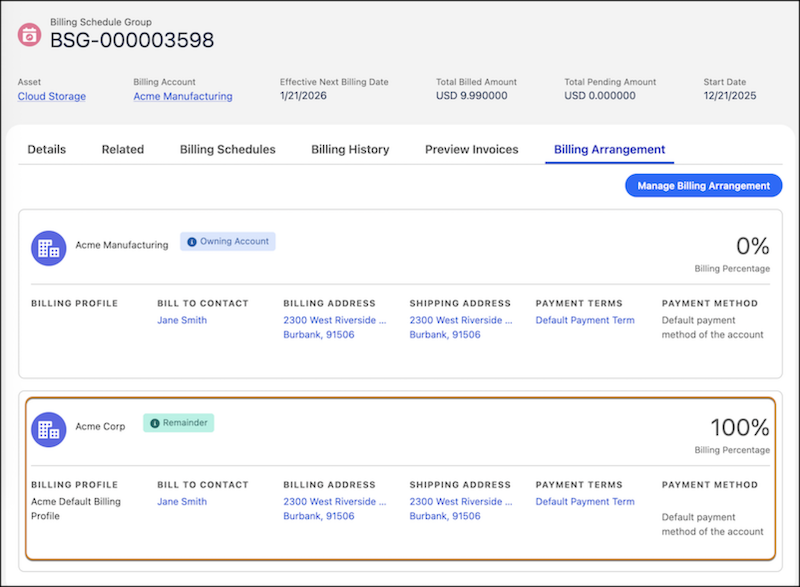Click Acme Default Billing Profile text

(x=76, y=509)
